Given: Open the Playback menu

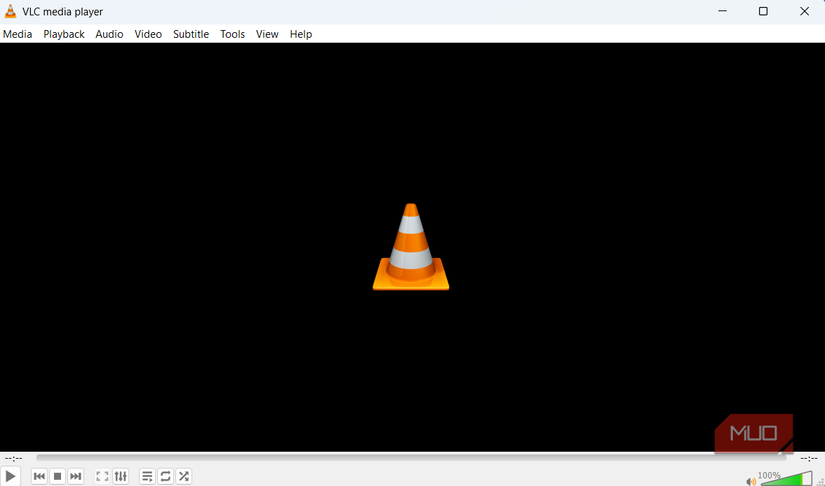Looking at the screenshot, I should tap(64, 34).
